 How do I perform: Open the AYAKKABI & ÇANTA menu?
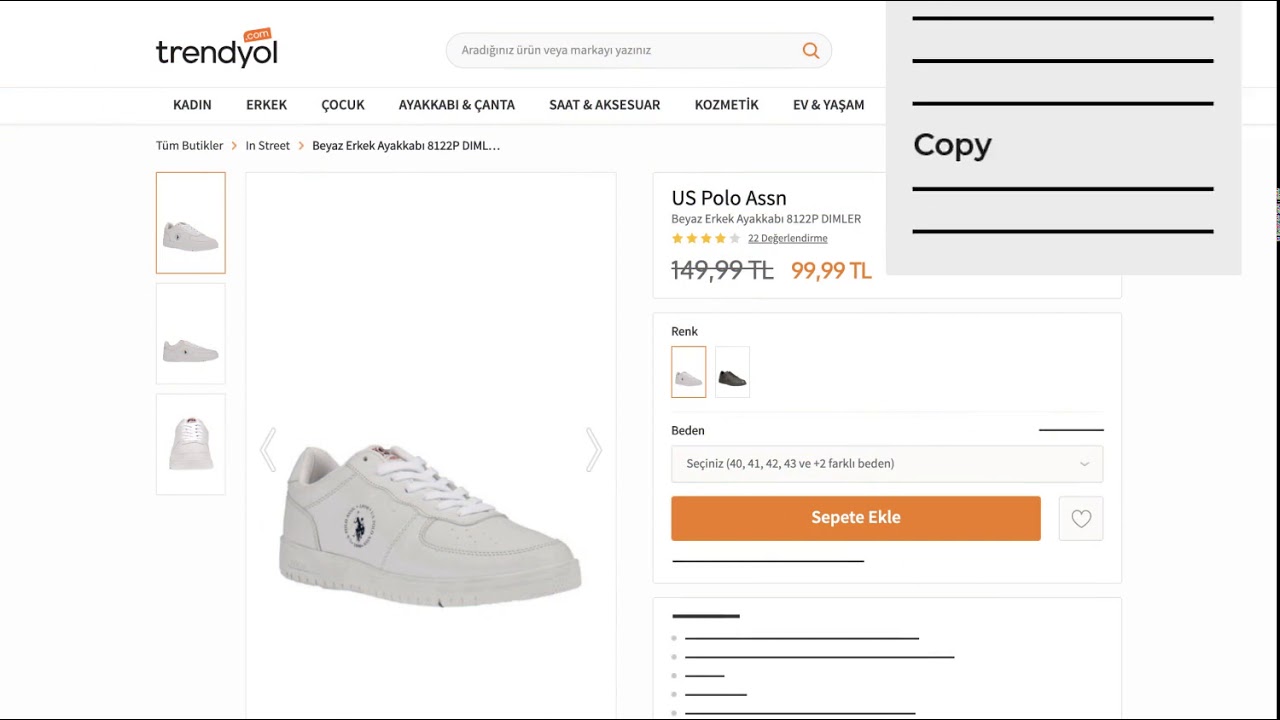(457, 105)
